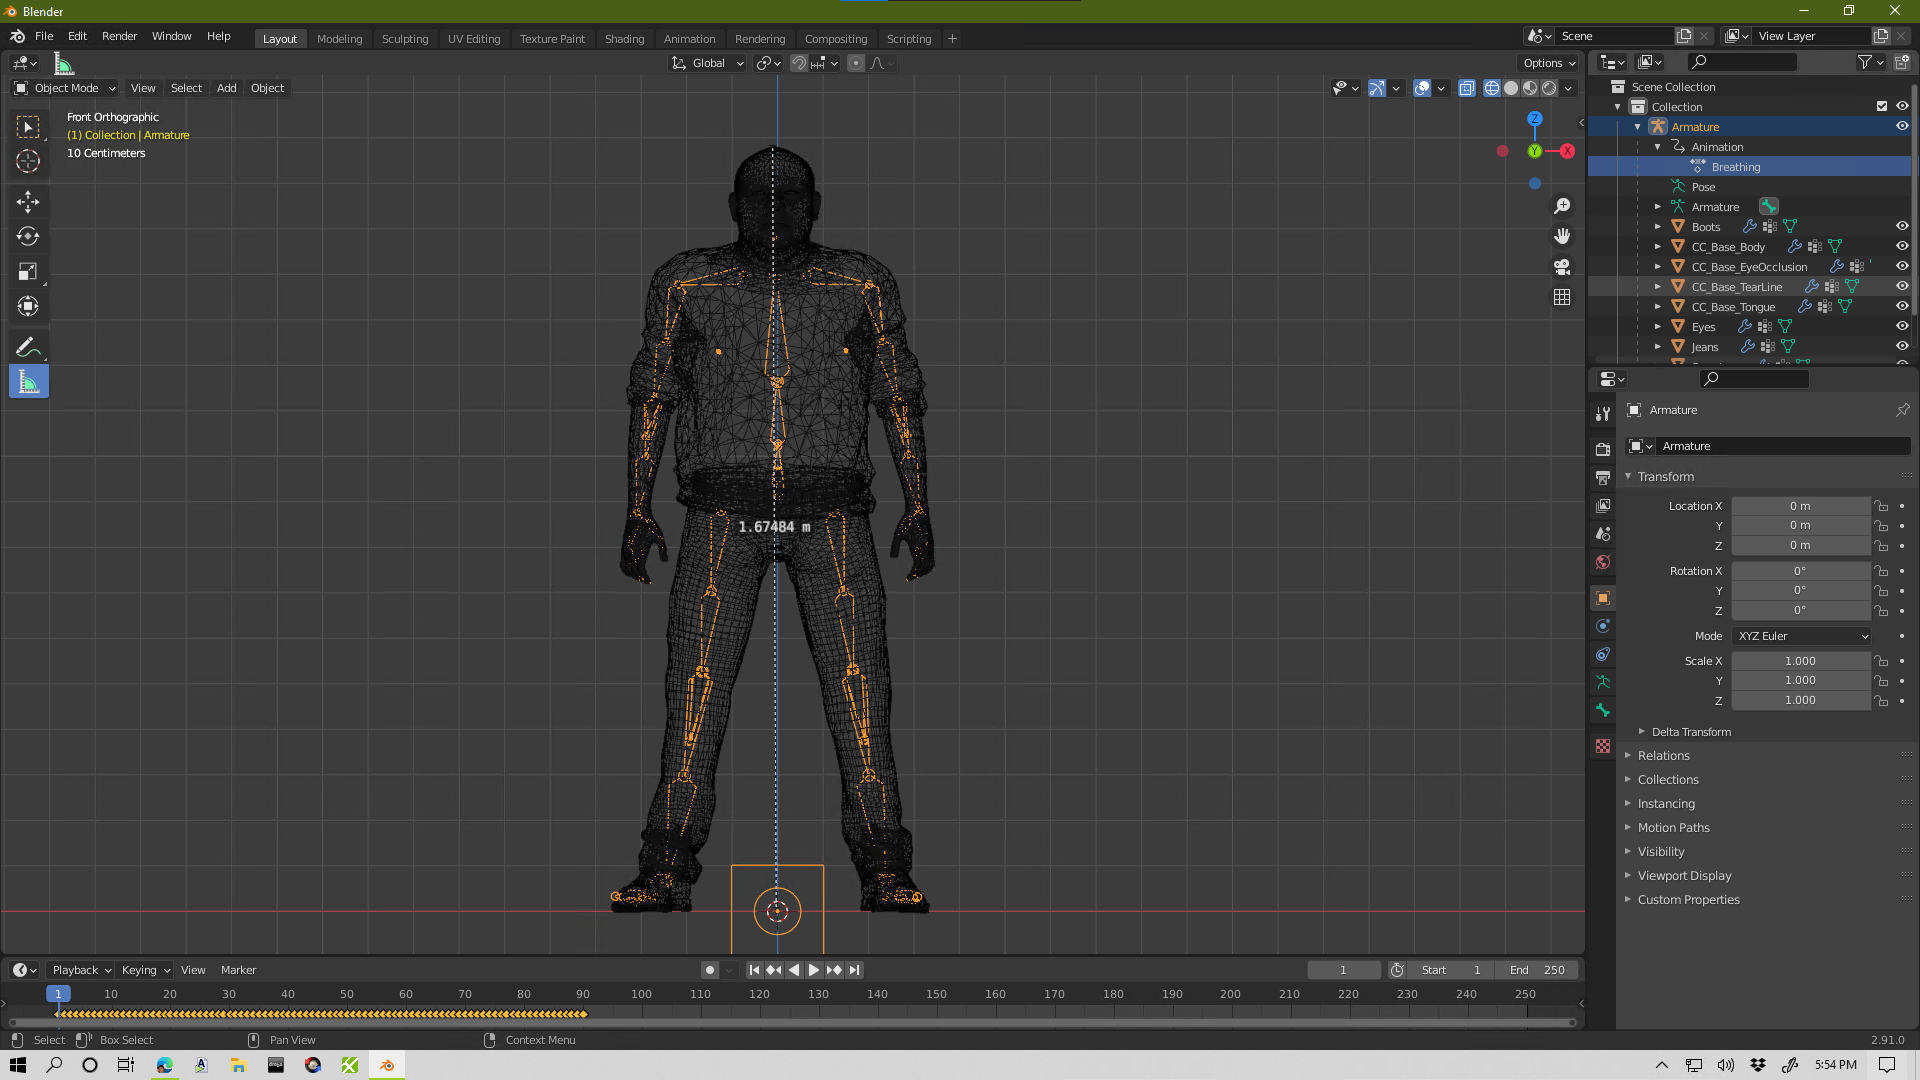Open the Global transform orientation dropdown
Image resolution: width=1920 pixels, height=1080 pixels.
point(708,63)
